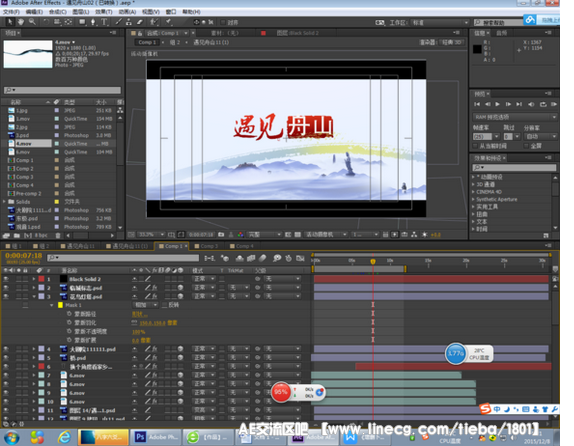Click the composition mini-flowchart icon in timeline
This screenshot has width=574, height=446.
(x=209, y=258)
